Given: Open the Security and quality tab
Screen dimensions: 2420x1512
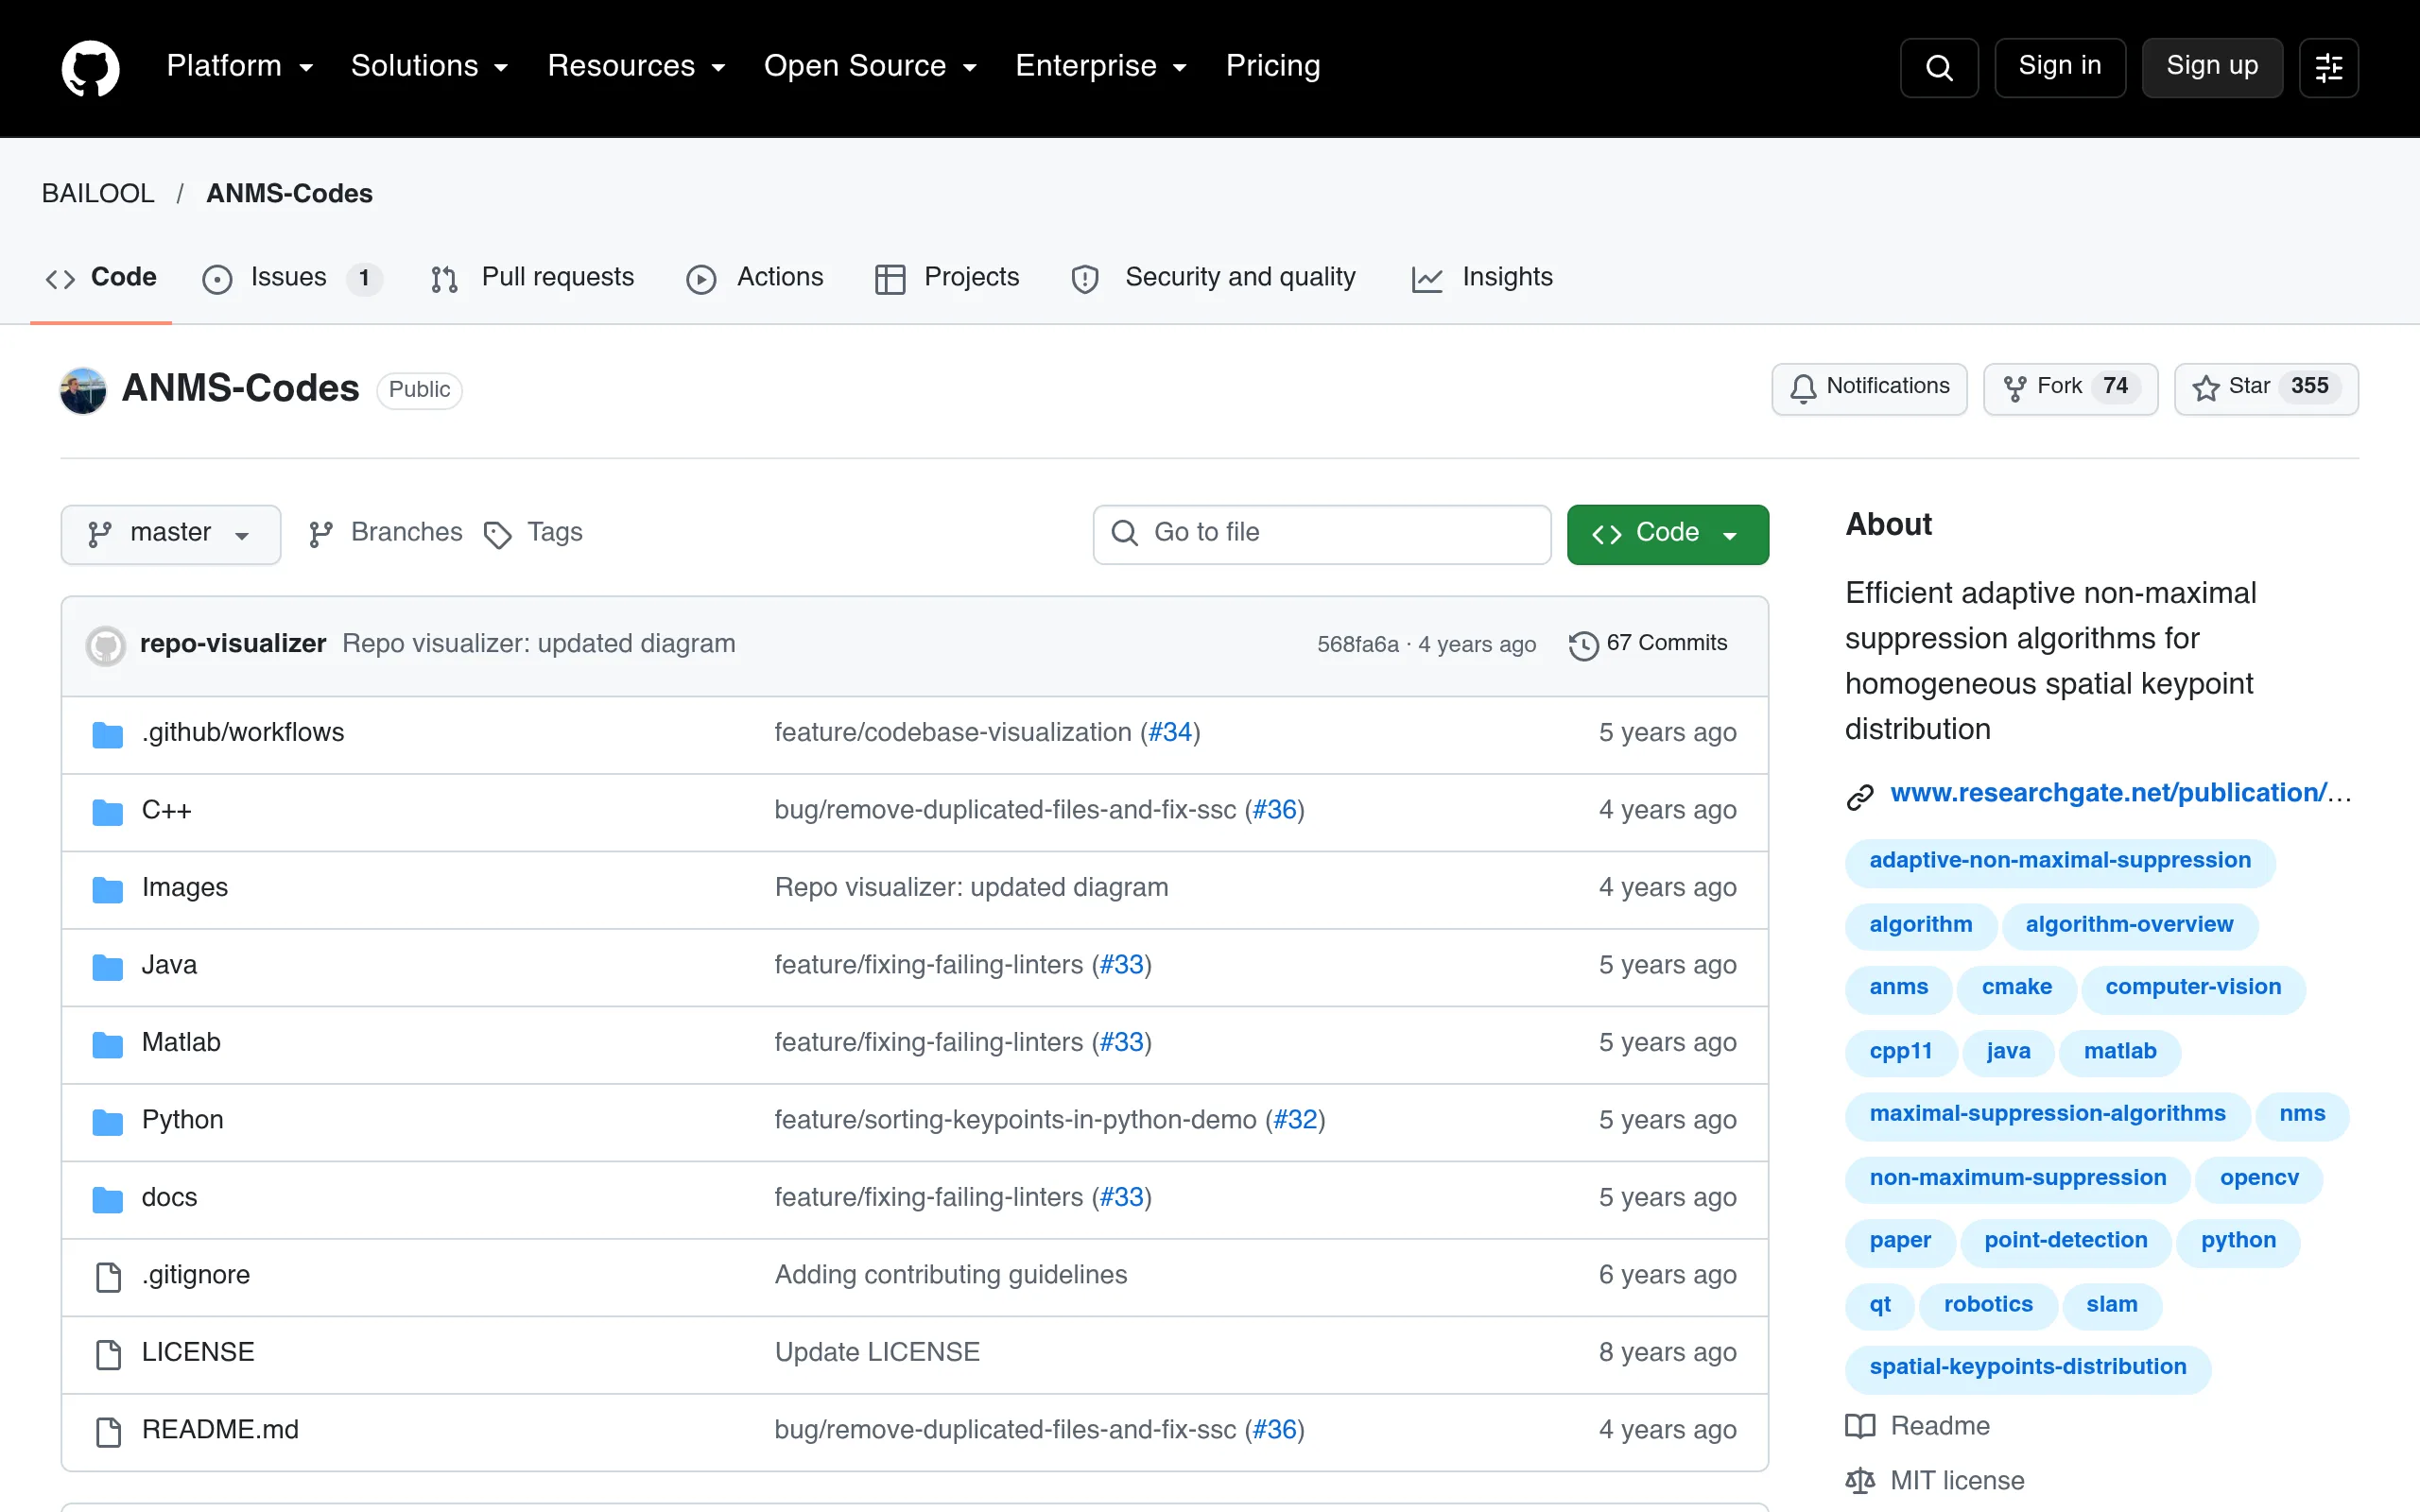Looking at the screenshot, I should coord(1213,278).
